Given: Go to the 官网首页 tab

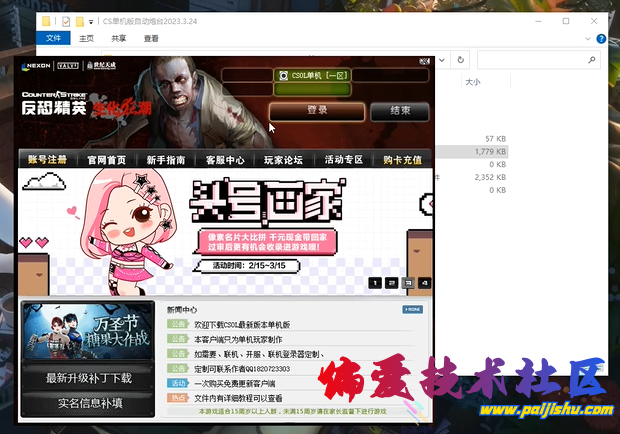Looking at the screenshot, I should pyautogui.click(x=107, y=160).
